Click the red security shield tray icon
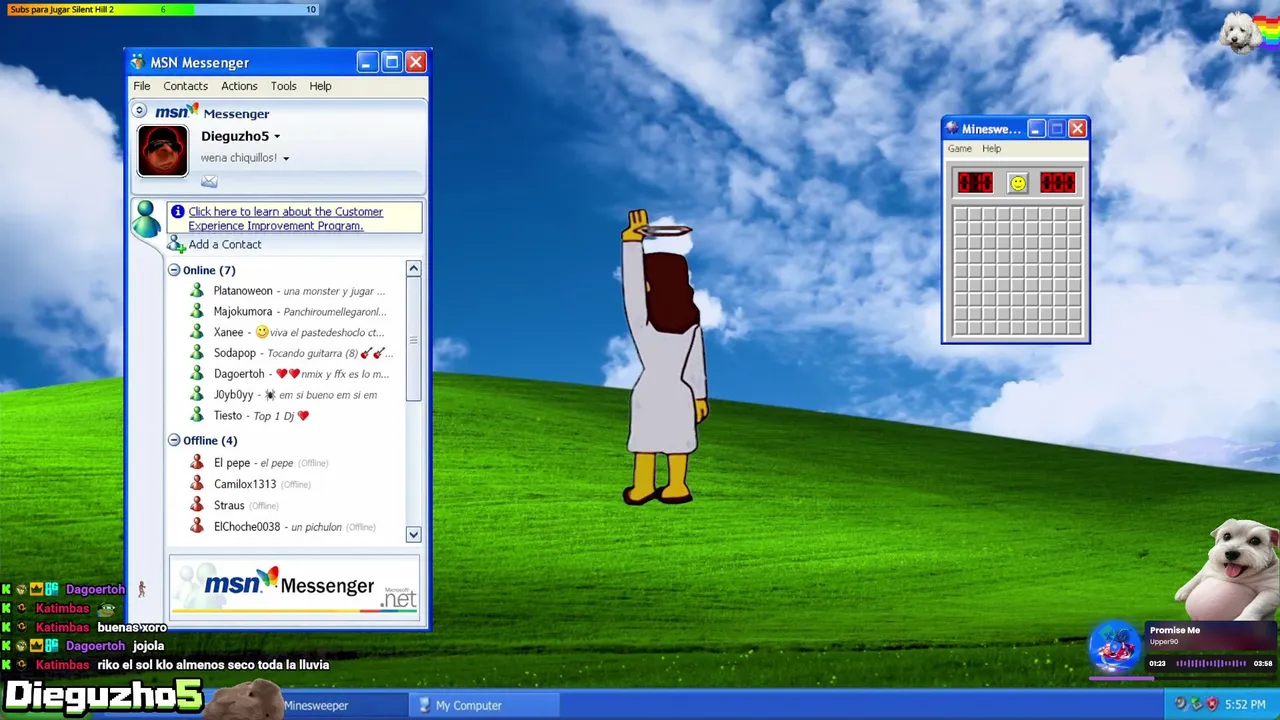 [1212, 705]
